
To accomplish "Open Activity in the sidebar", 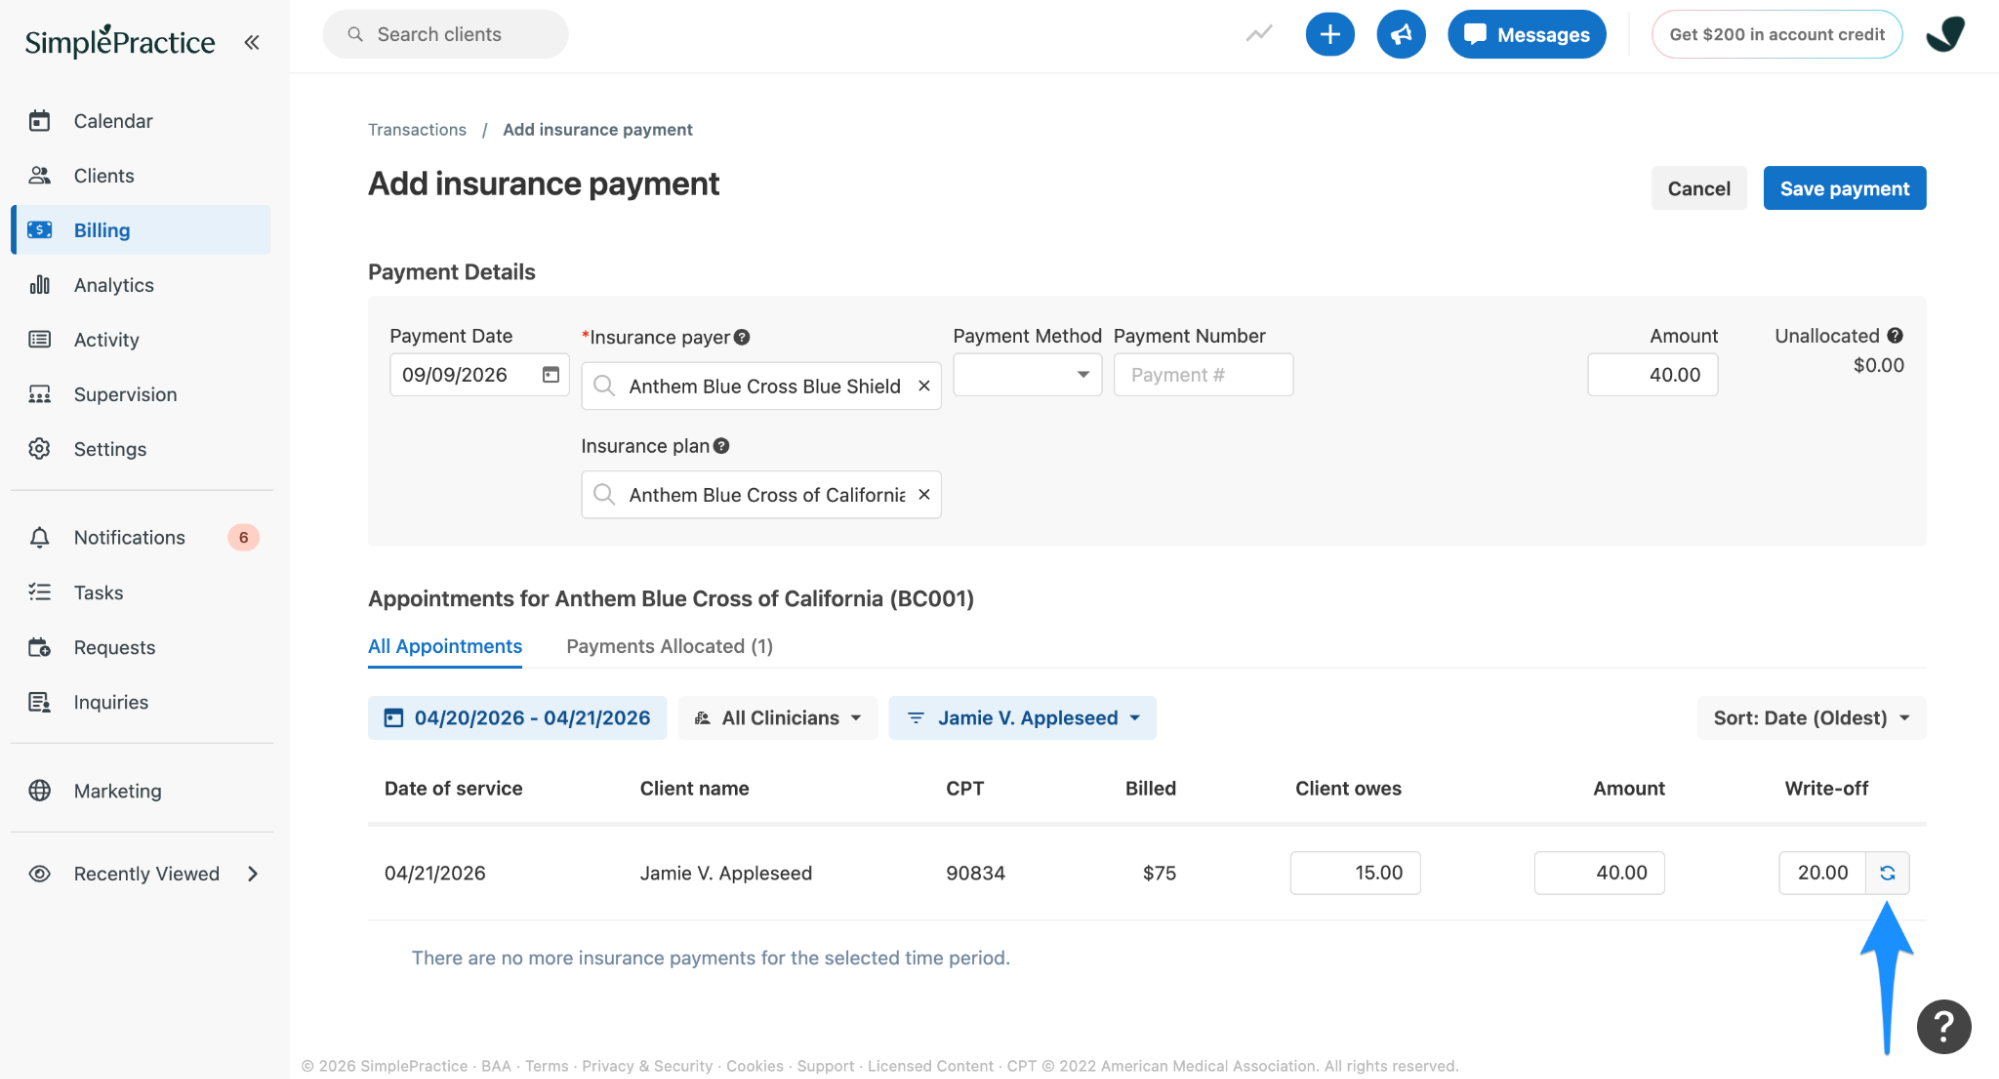I will click(141, 340).
